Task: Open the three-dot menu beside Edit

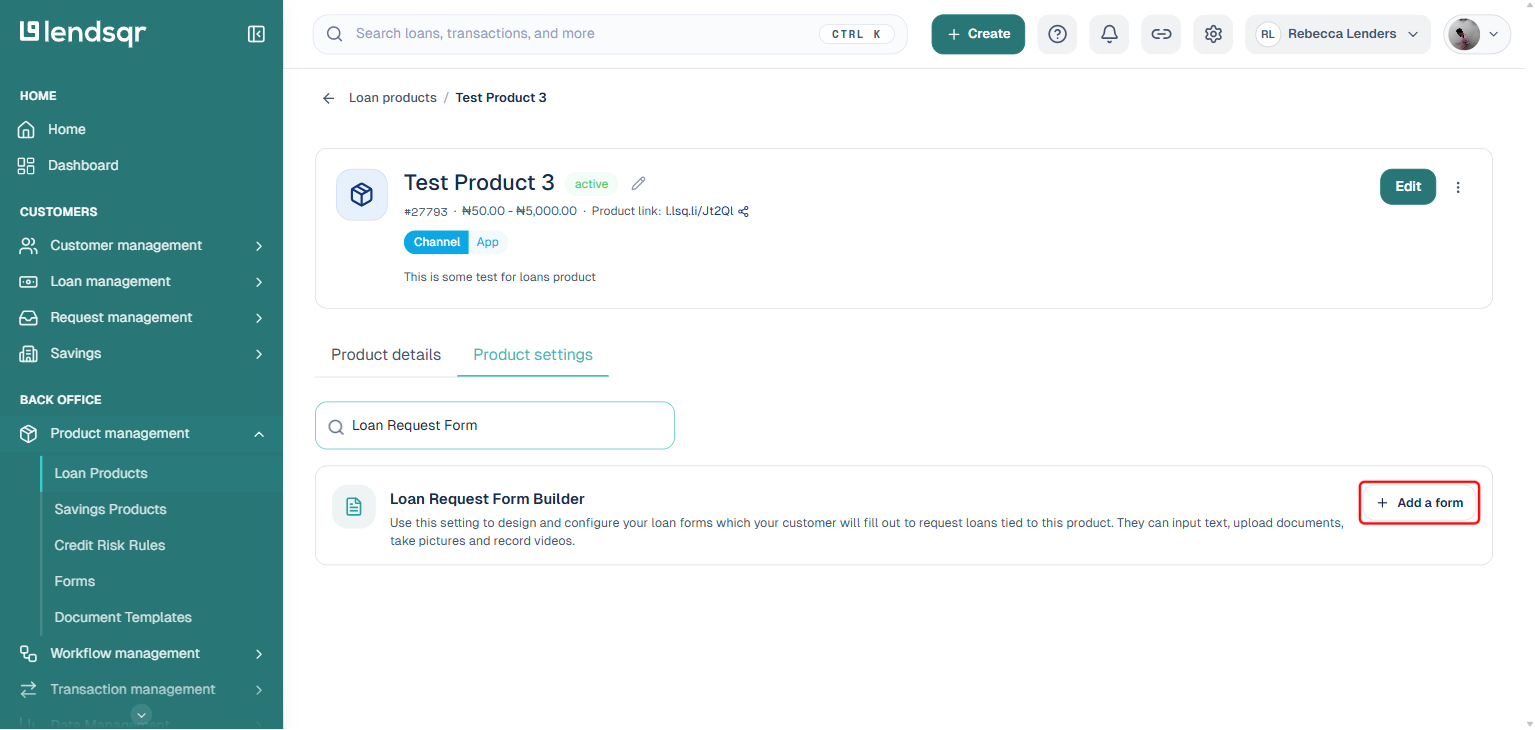Action: (x=1458, y=187)
